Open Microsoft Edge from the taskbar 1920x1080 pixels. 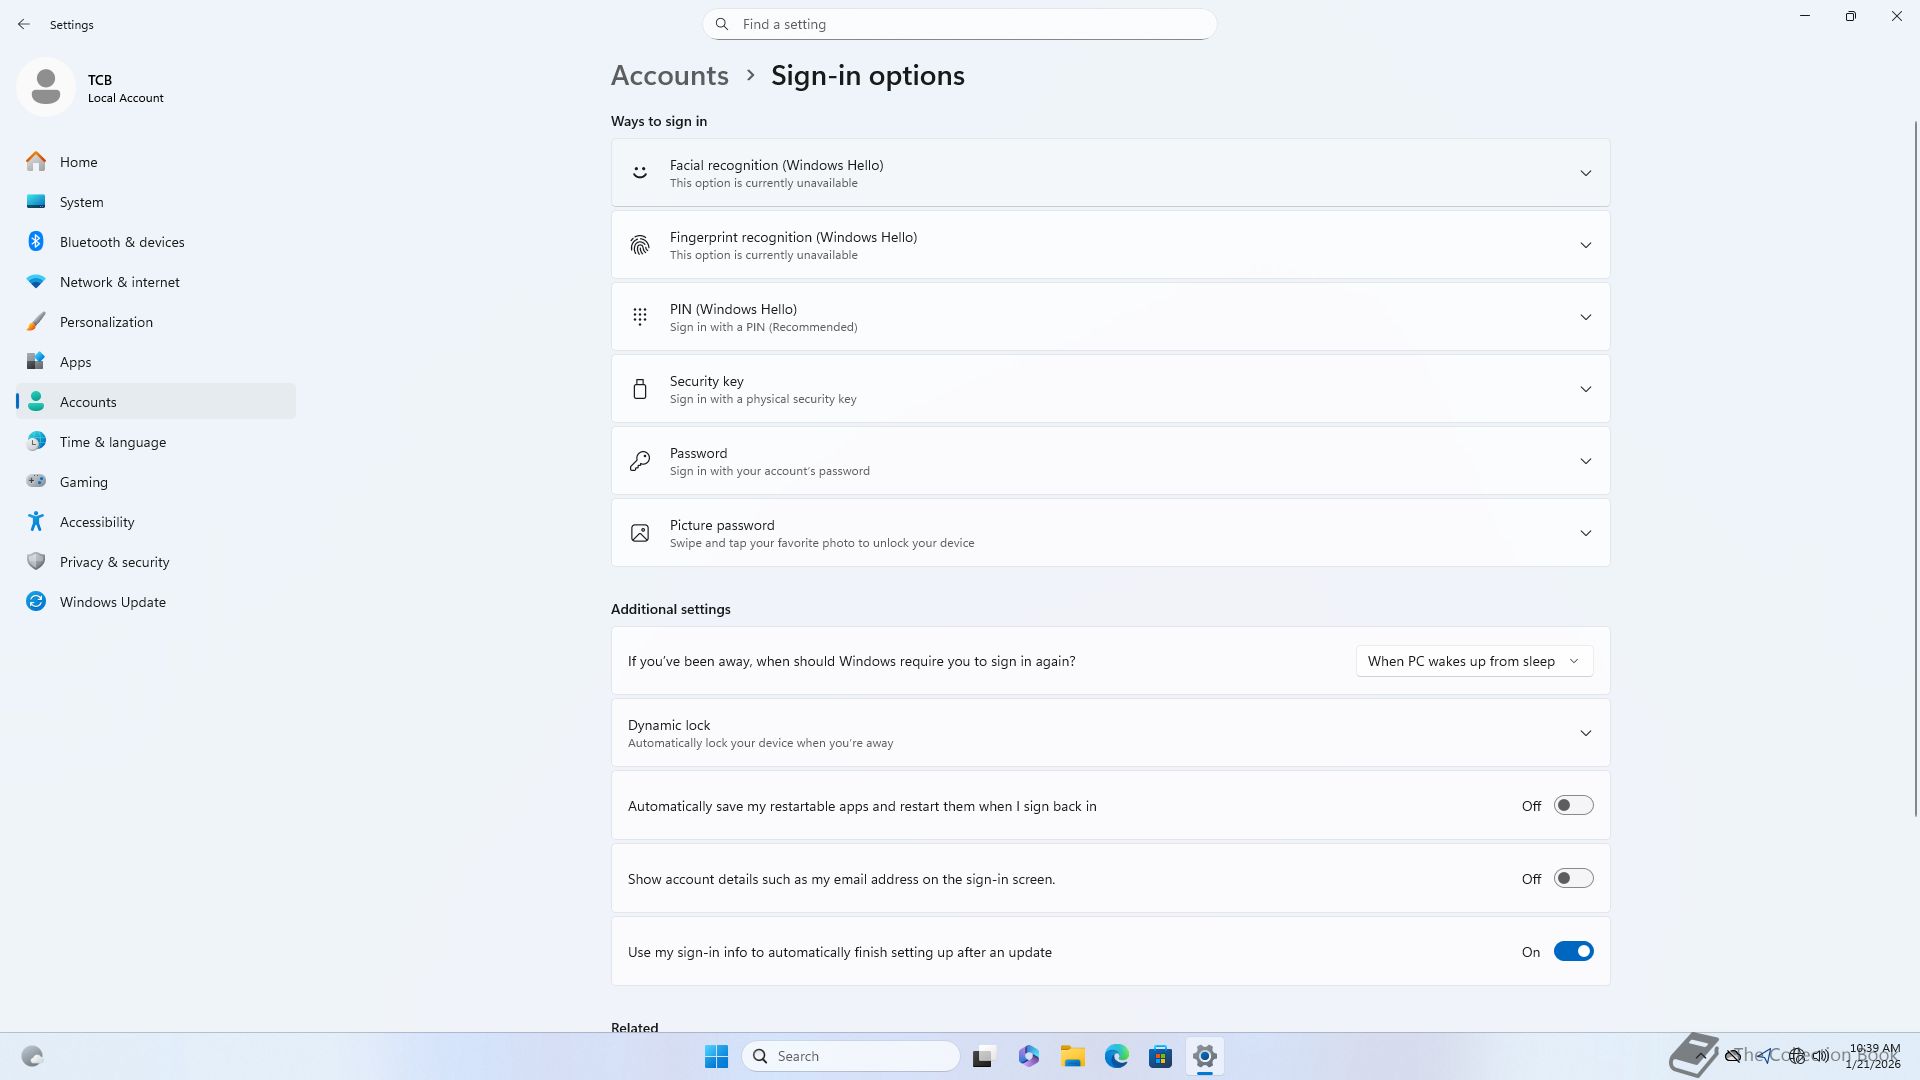point(1116,1056)
